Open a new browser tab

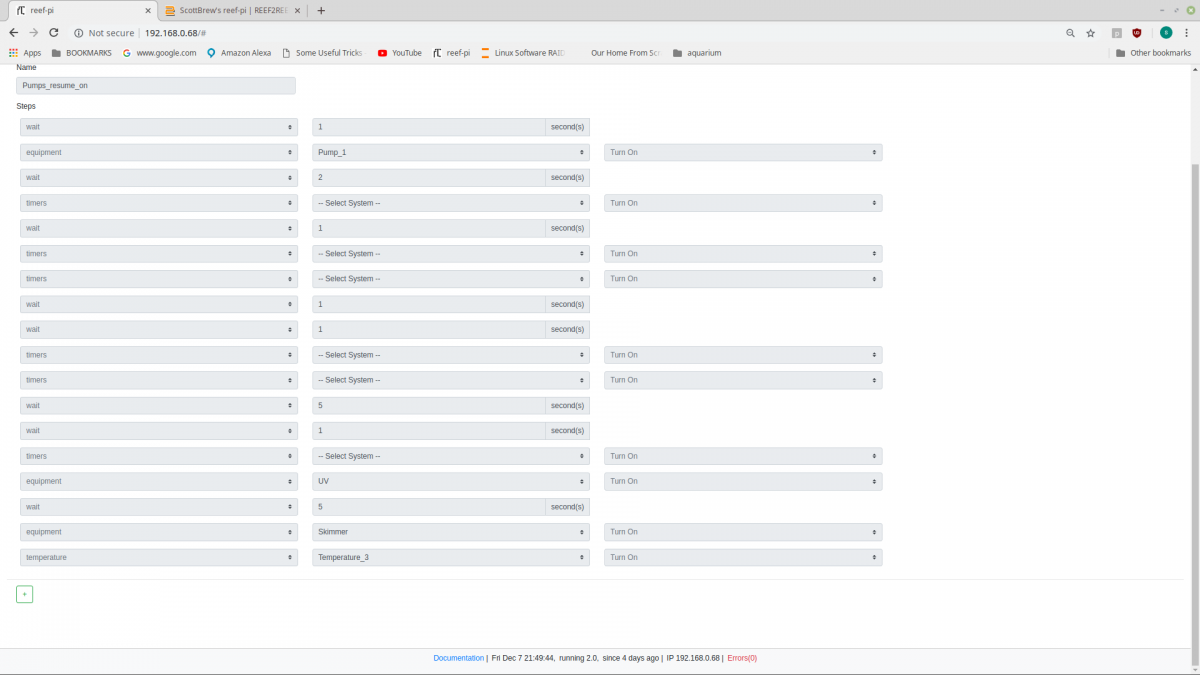(x=321, y=11)
